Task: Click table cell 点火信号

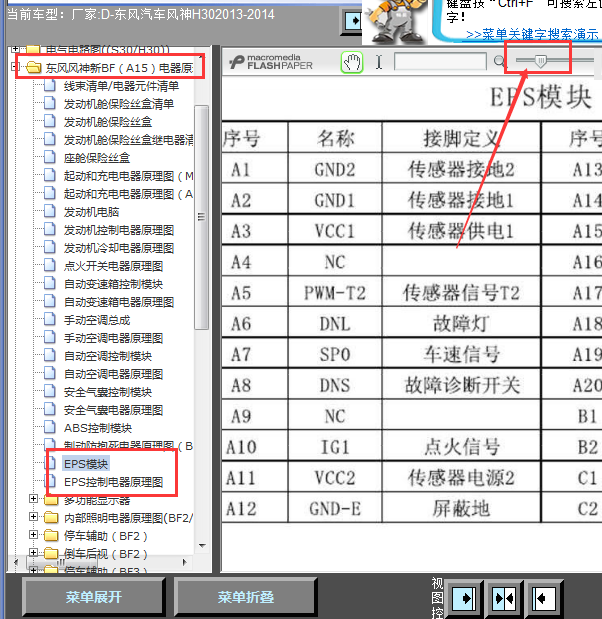Action: tap(461, 447)
